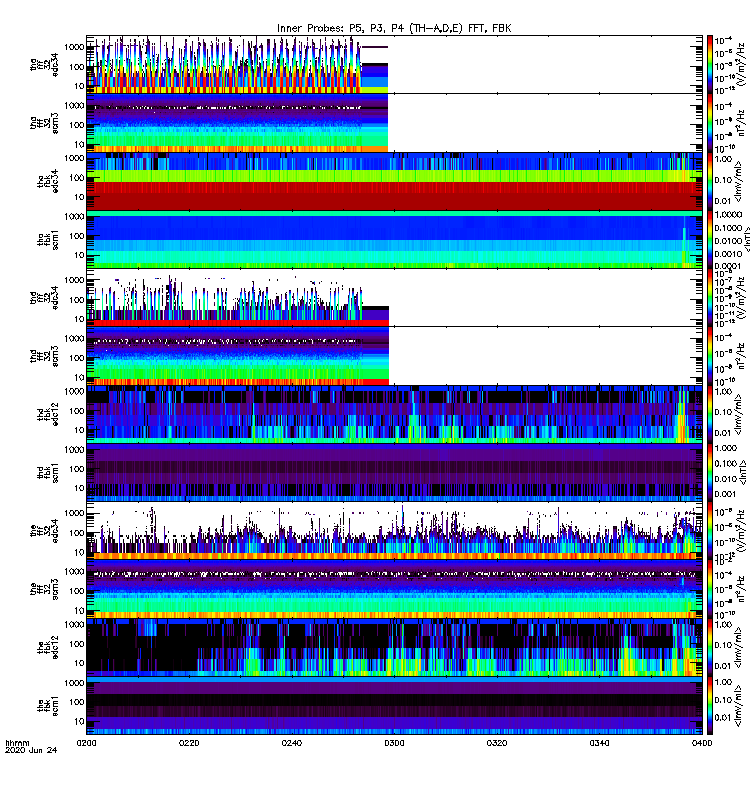Click the tha fbk edc34 spectrogram with red band
Image resolution: width=750 pixels, height=800 pixels.
tap(394, 181)
